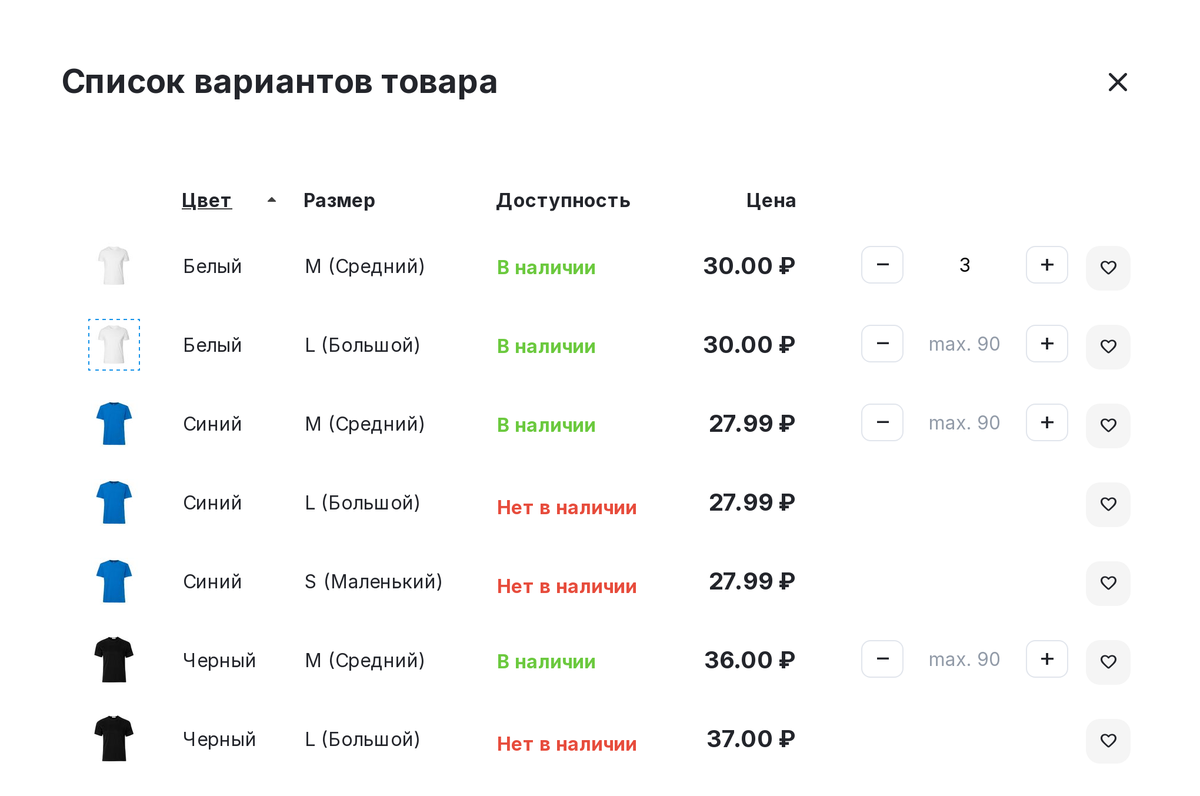Click the price 37.00 ₽
Screen dimensions: 1200x796
coord(751,739)
